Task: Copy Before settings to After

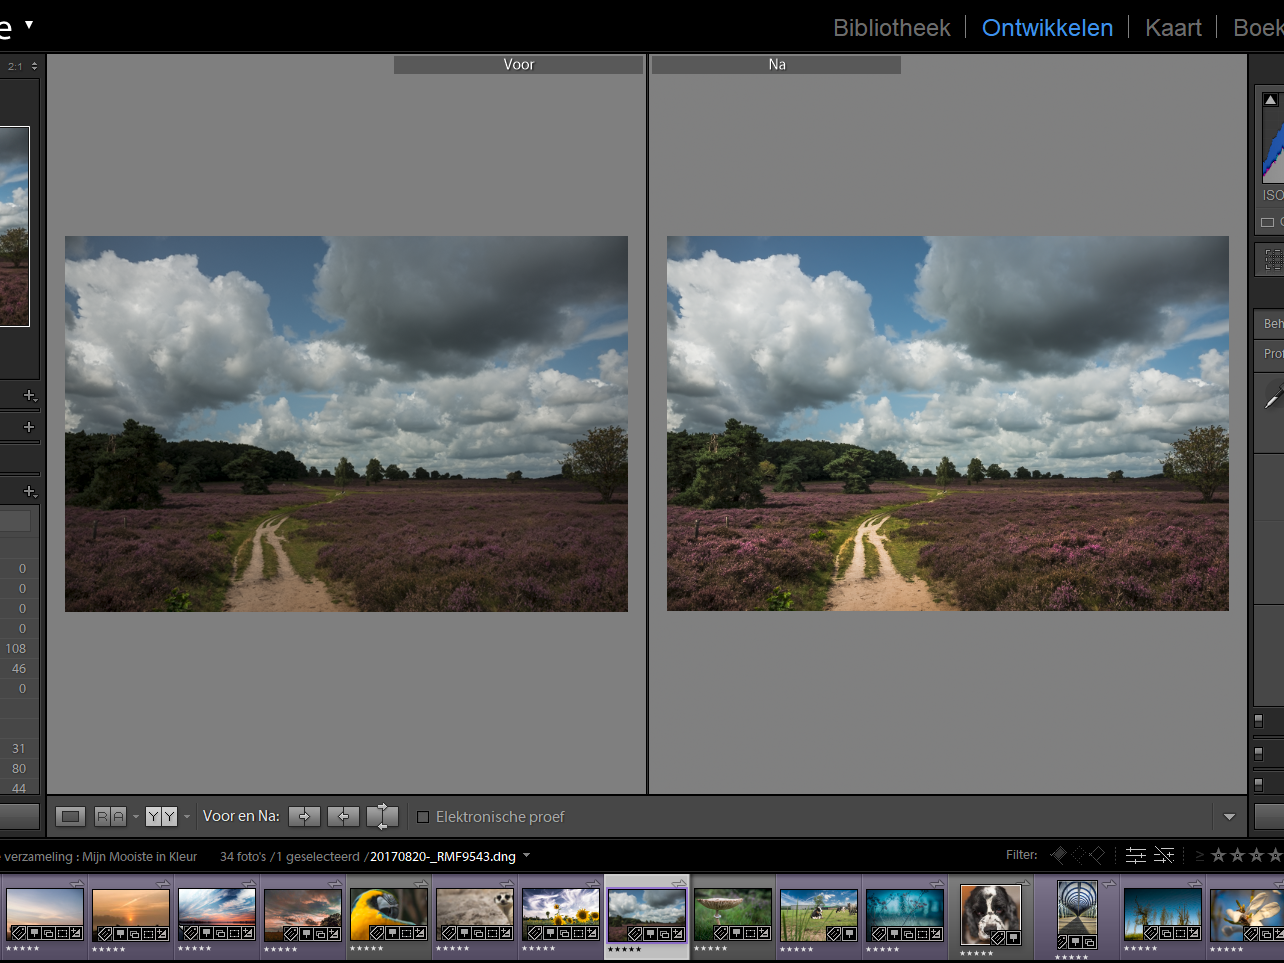Action: pyautogui.click(x=304, y=817)
